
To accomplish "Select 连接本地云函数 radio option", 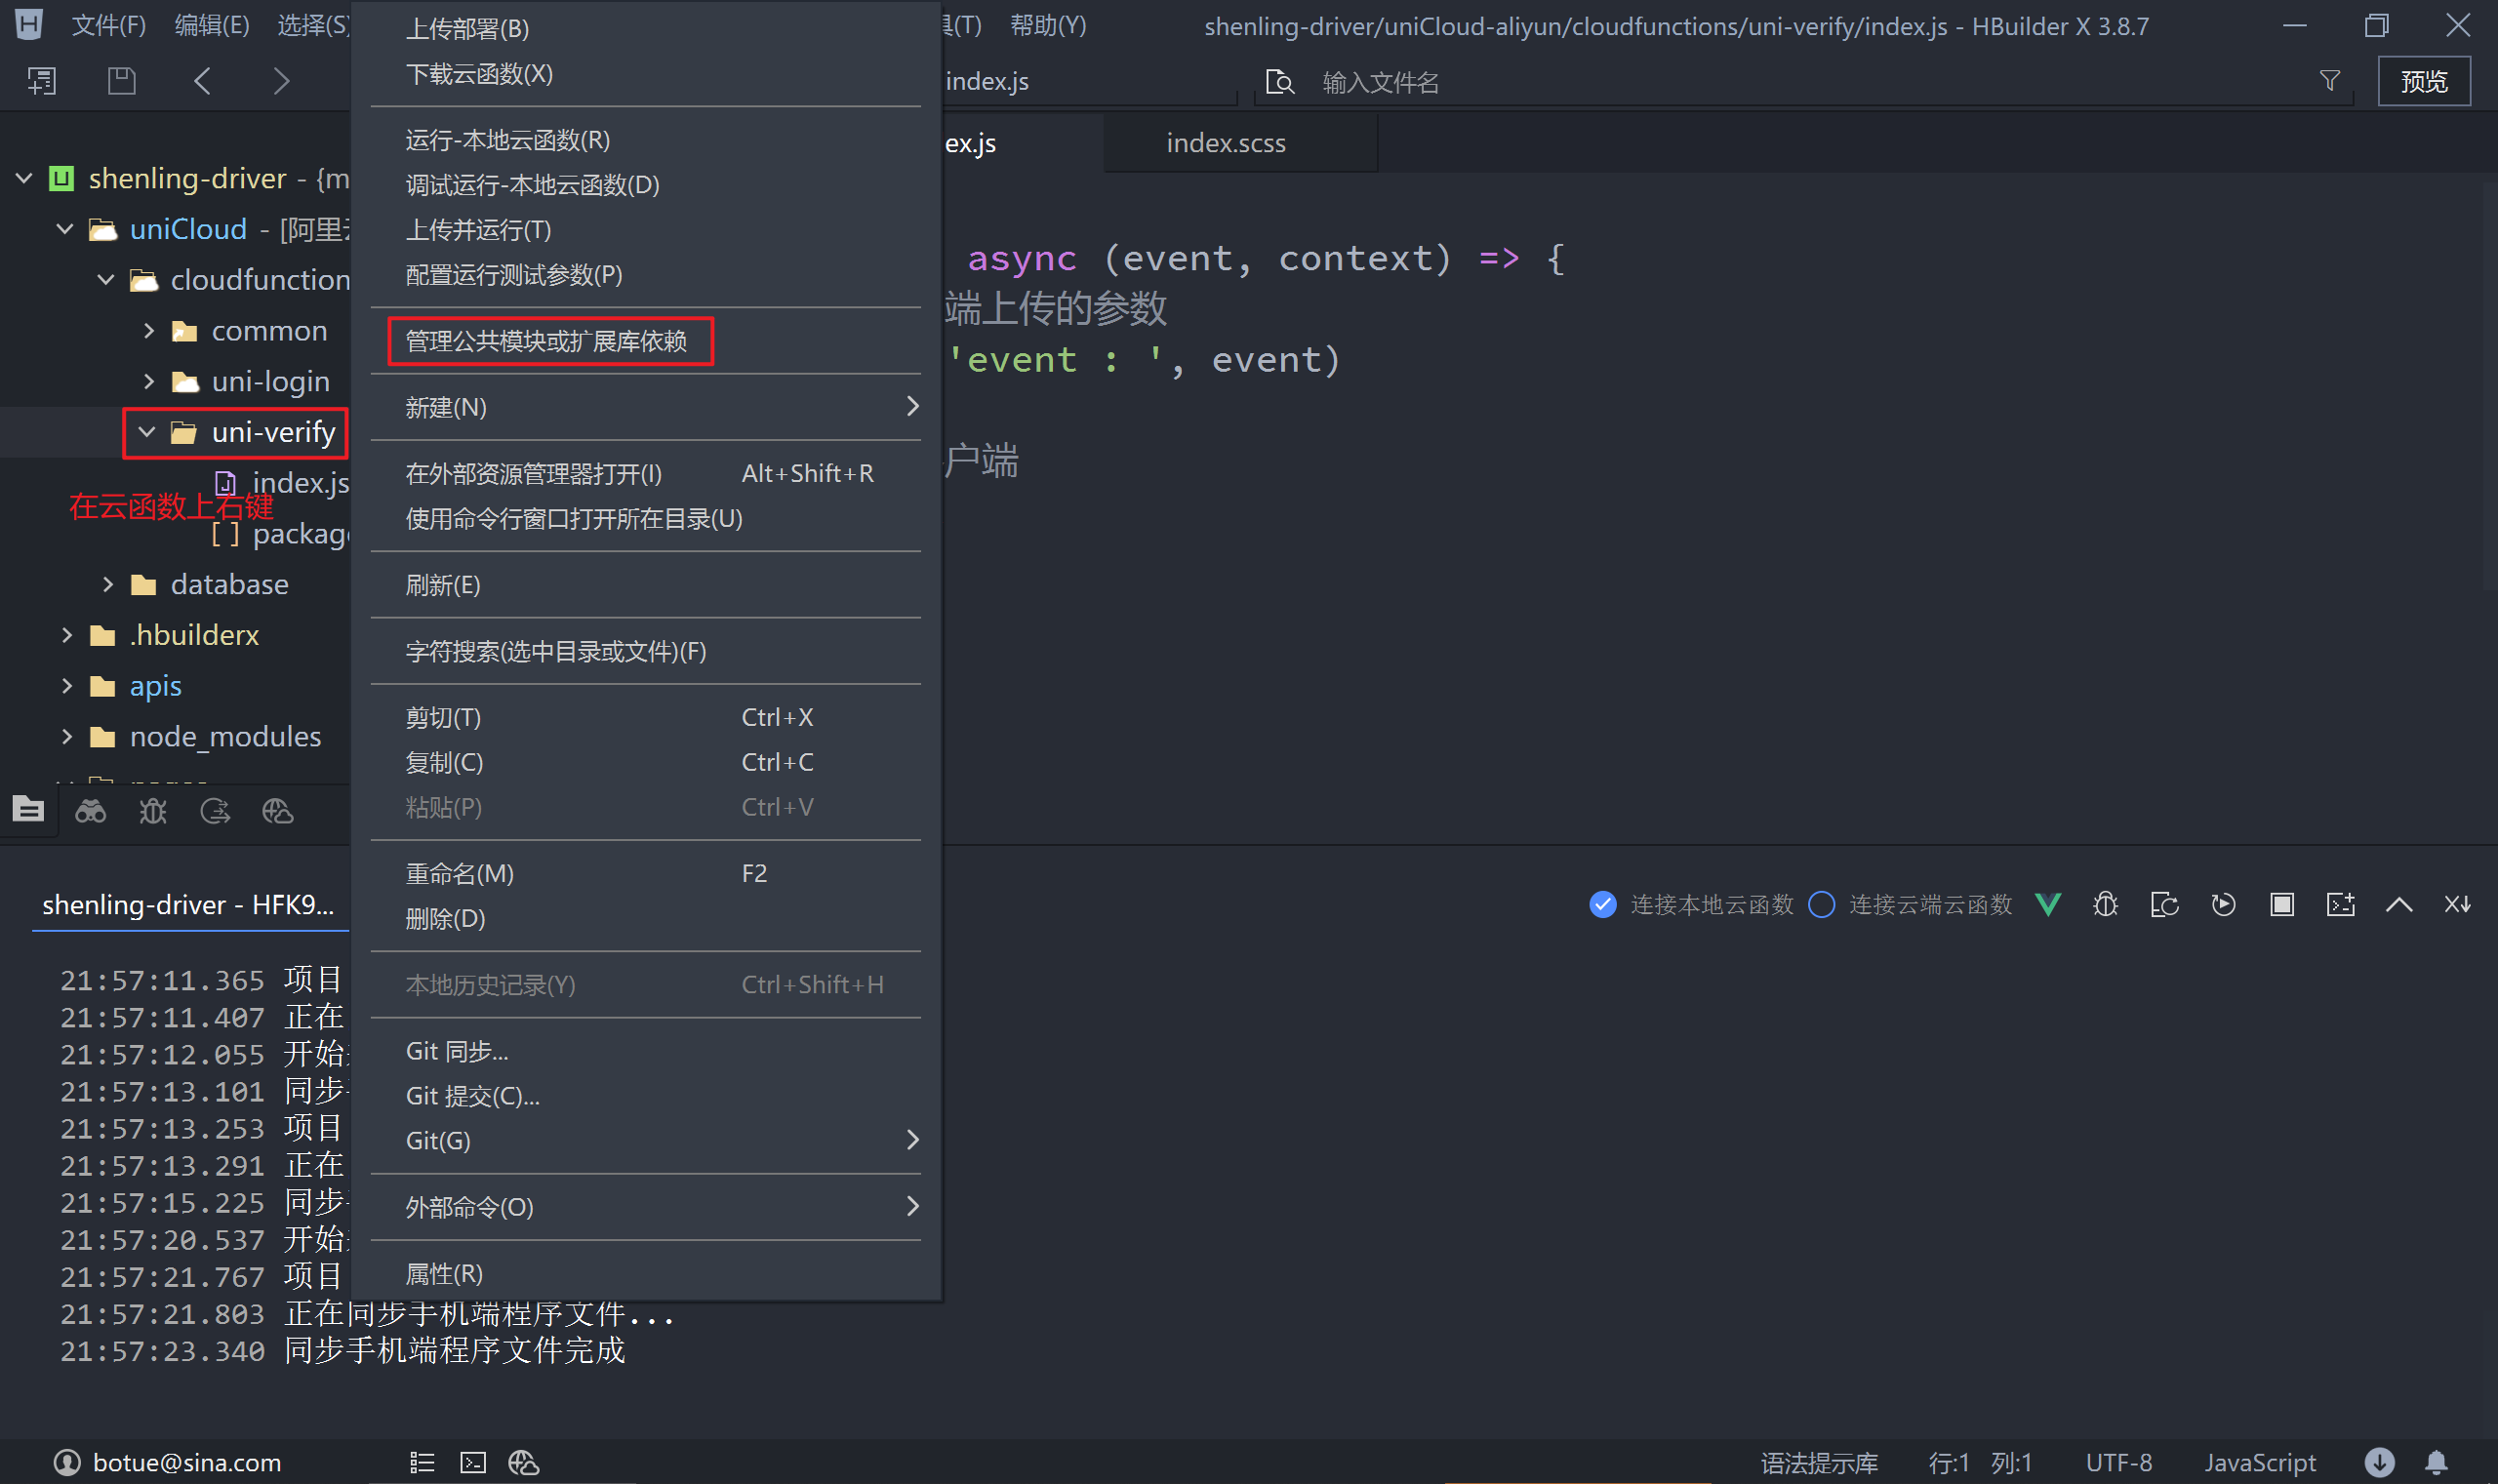I will click(1603, 905).
